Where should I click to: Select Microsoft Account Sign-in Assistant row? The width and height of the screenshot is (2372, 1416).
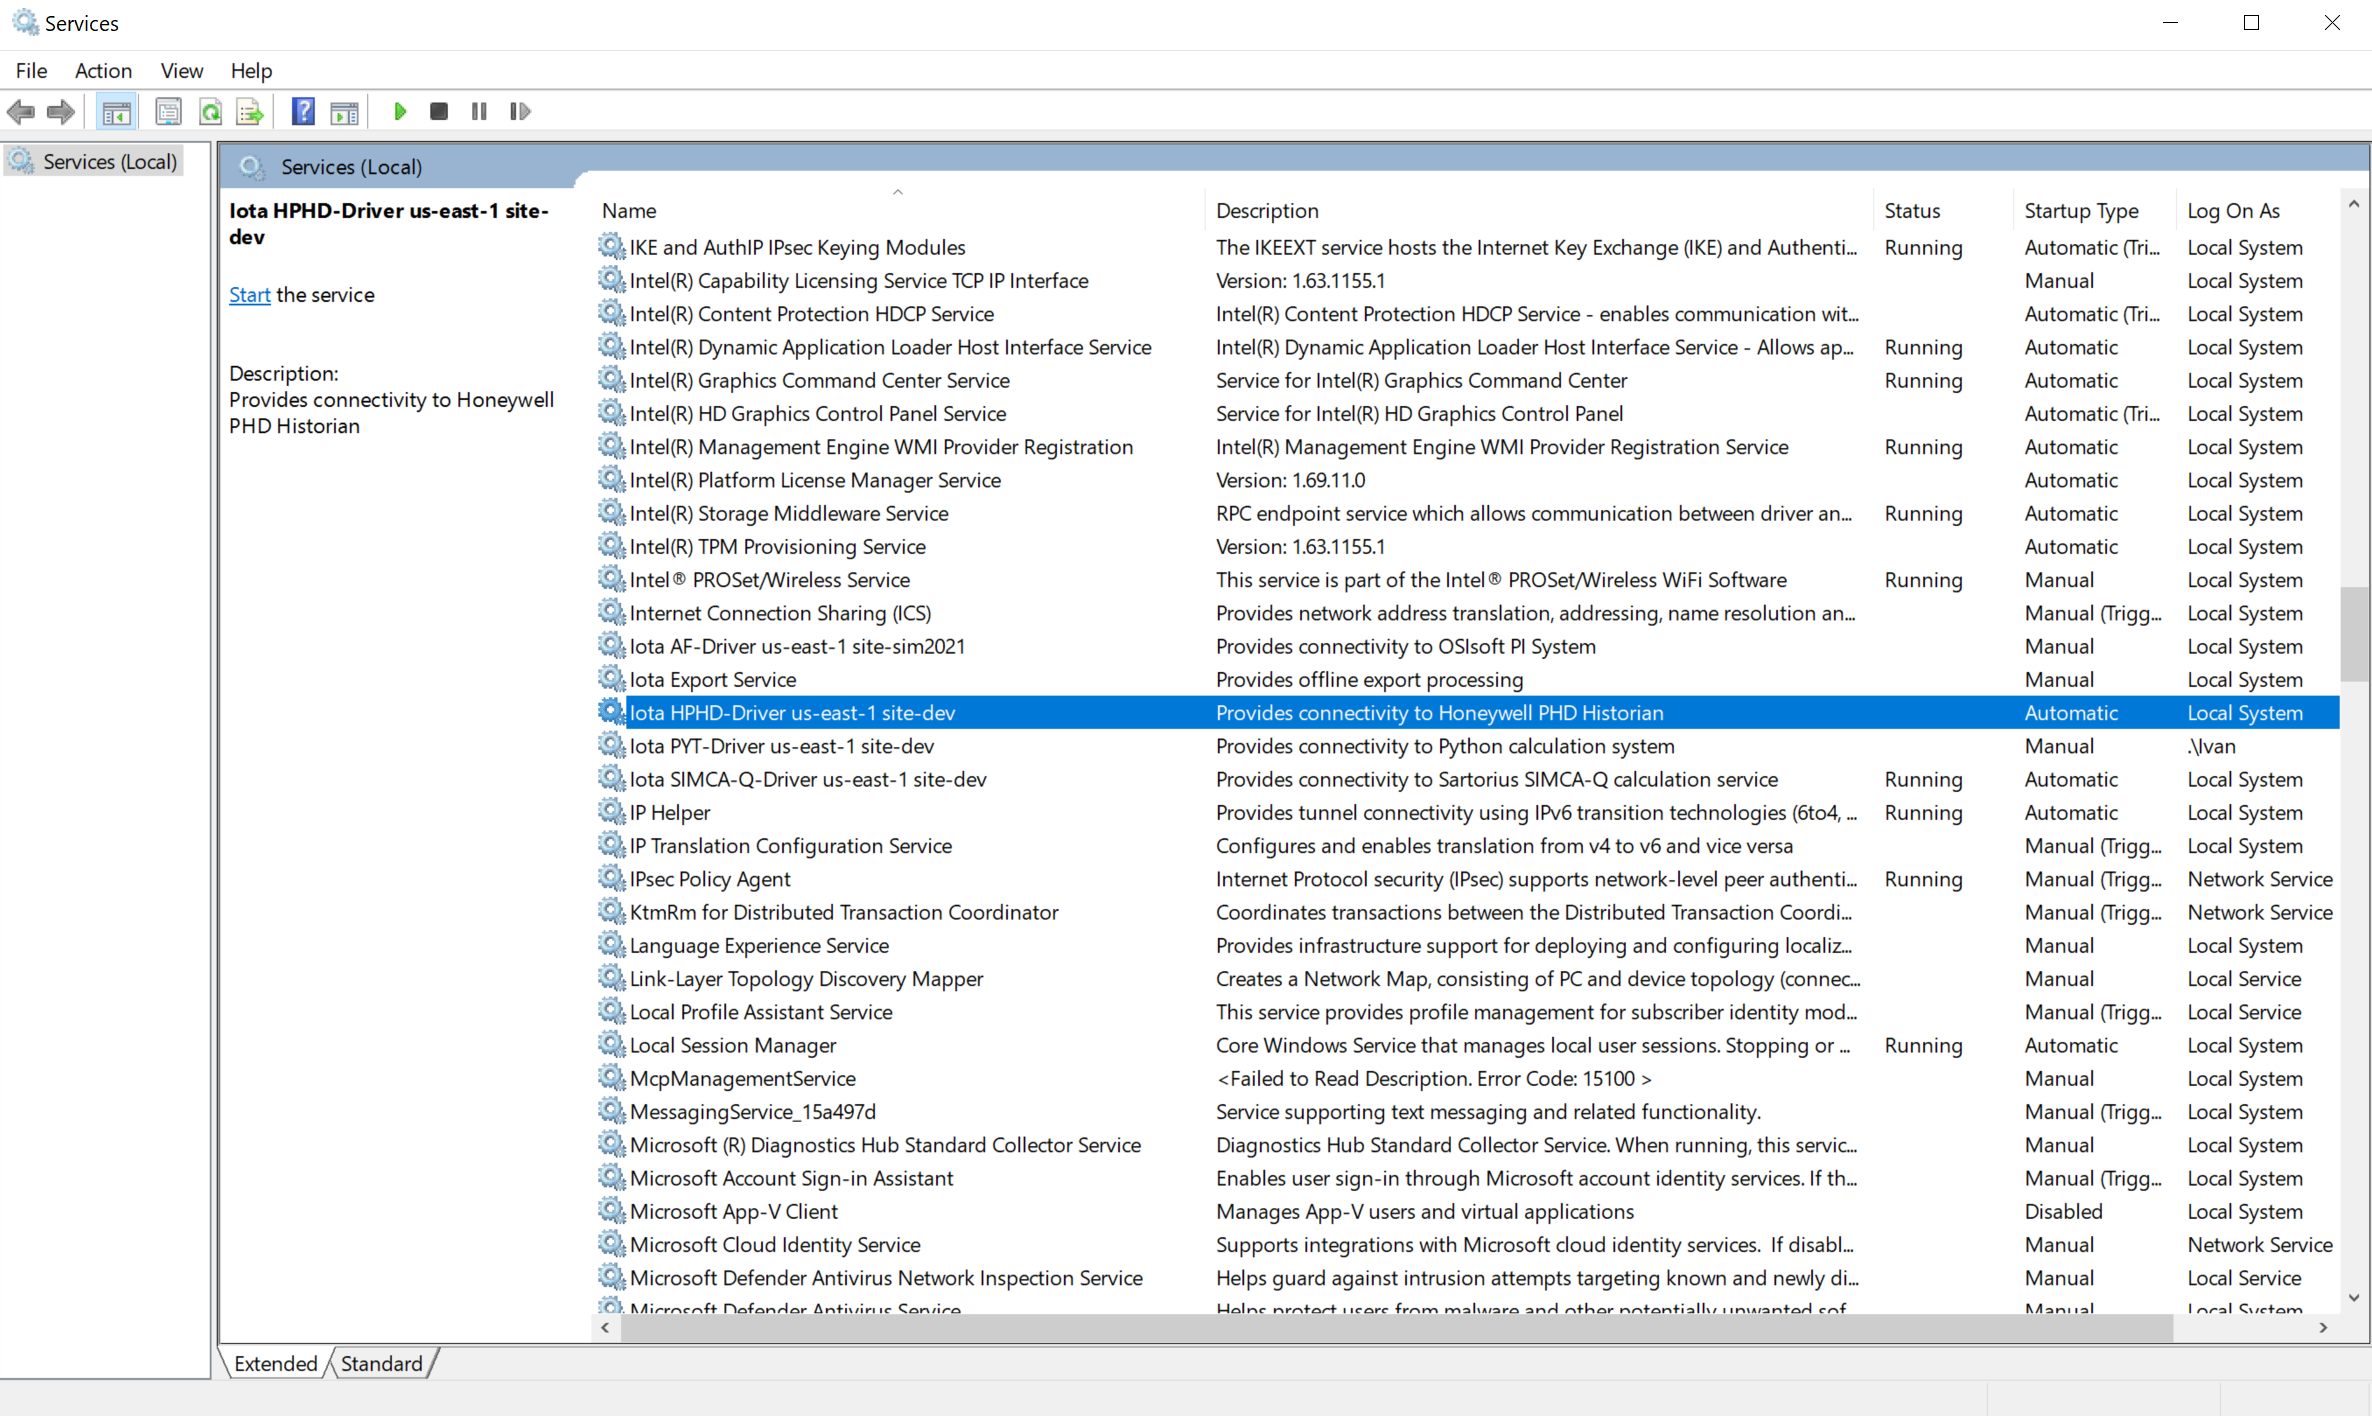(1466, 1177)
